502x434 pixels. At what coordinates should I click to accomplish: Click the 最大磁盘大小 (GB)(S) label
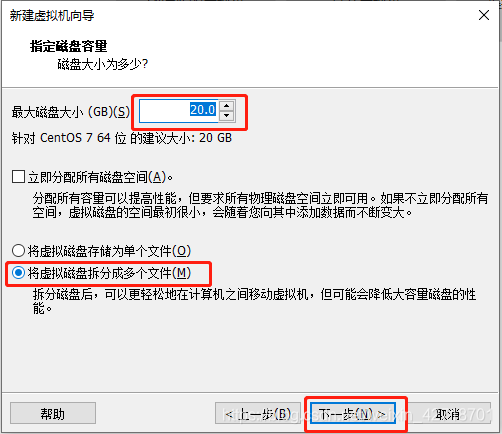71,112
